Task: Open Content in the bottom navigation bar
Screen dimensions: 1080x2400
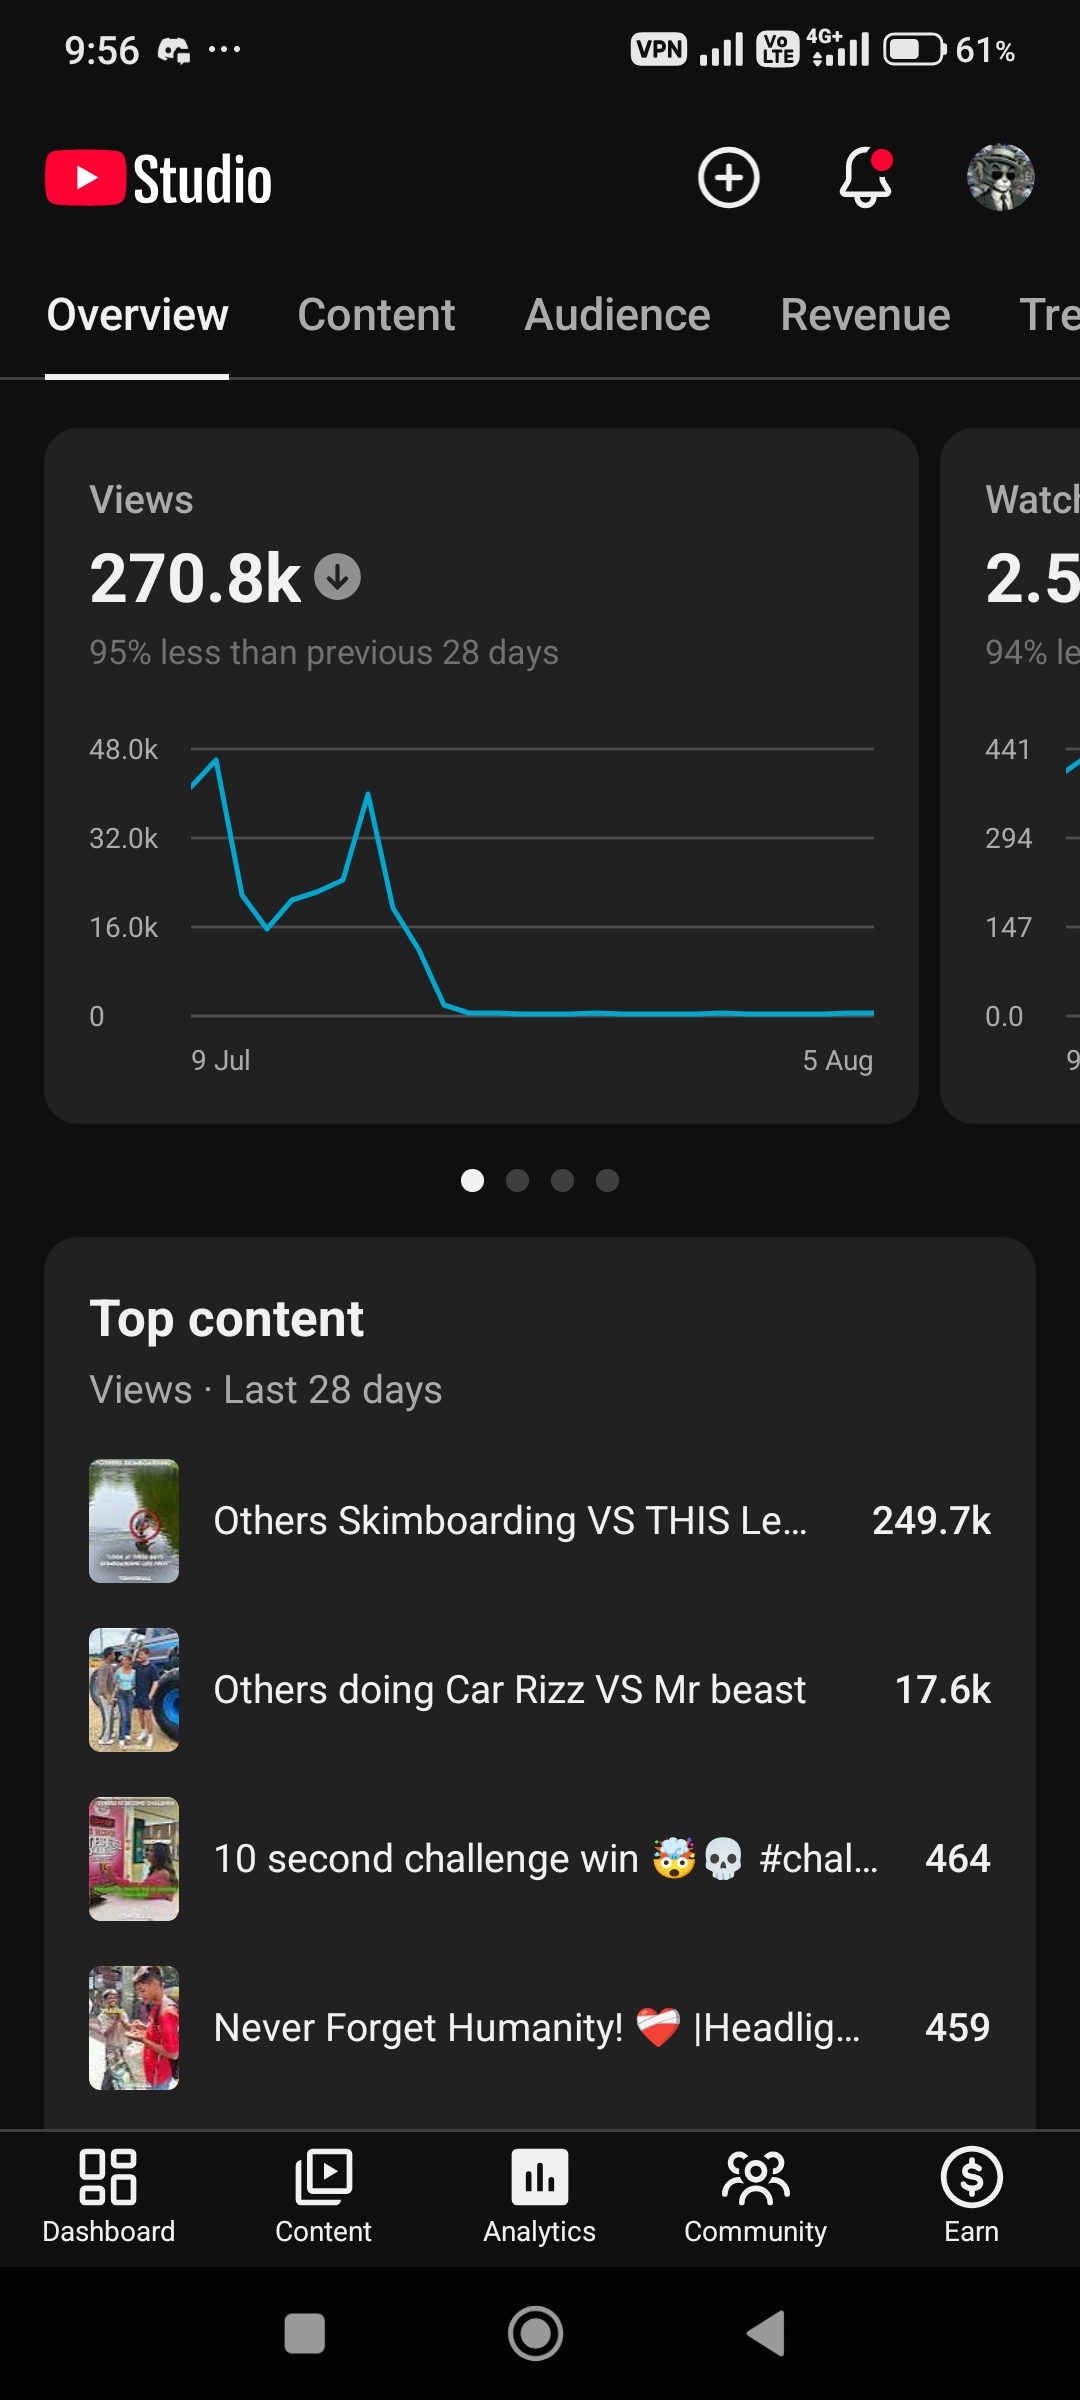Action: [323, 2196]
